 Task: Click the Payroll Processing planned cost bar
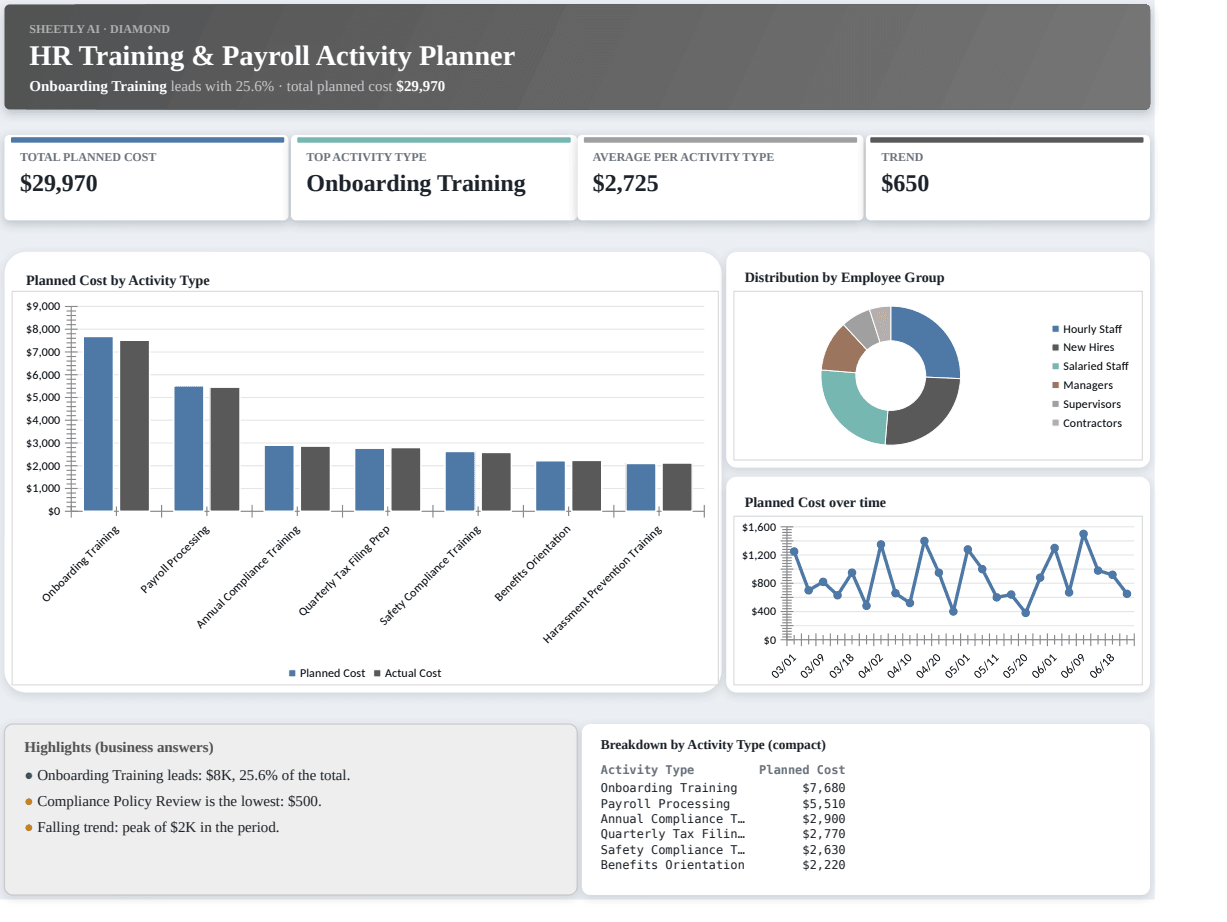click(x=189, y=449)
